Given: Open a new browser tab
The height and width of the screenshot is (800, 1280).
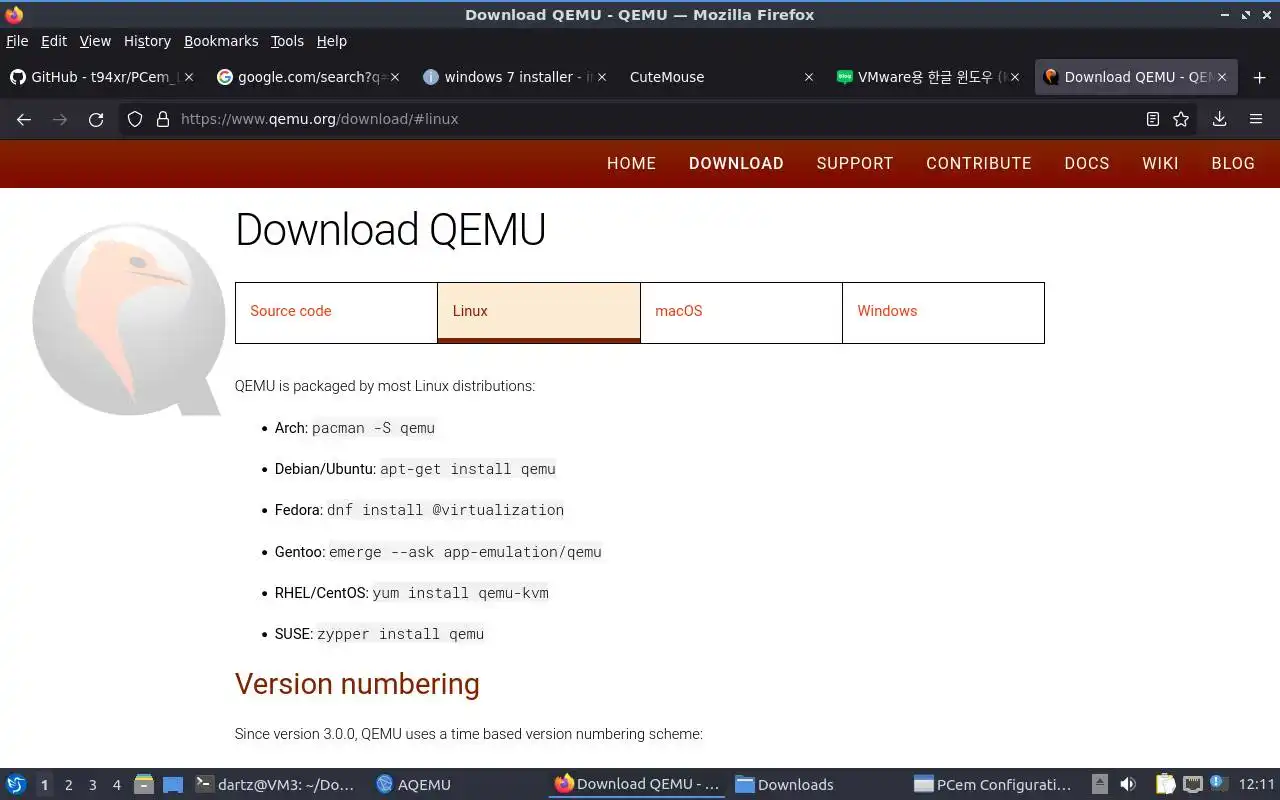Looking at the screenshot, I should 1259,77.
